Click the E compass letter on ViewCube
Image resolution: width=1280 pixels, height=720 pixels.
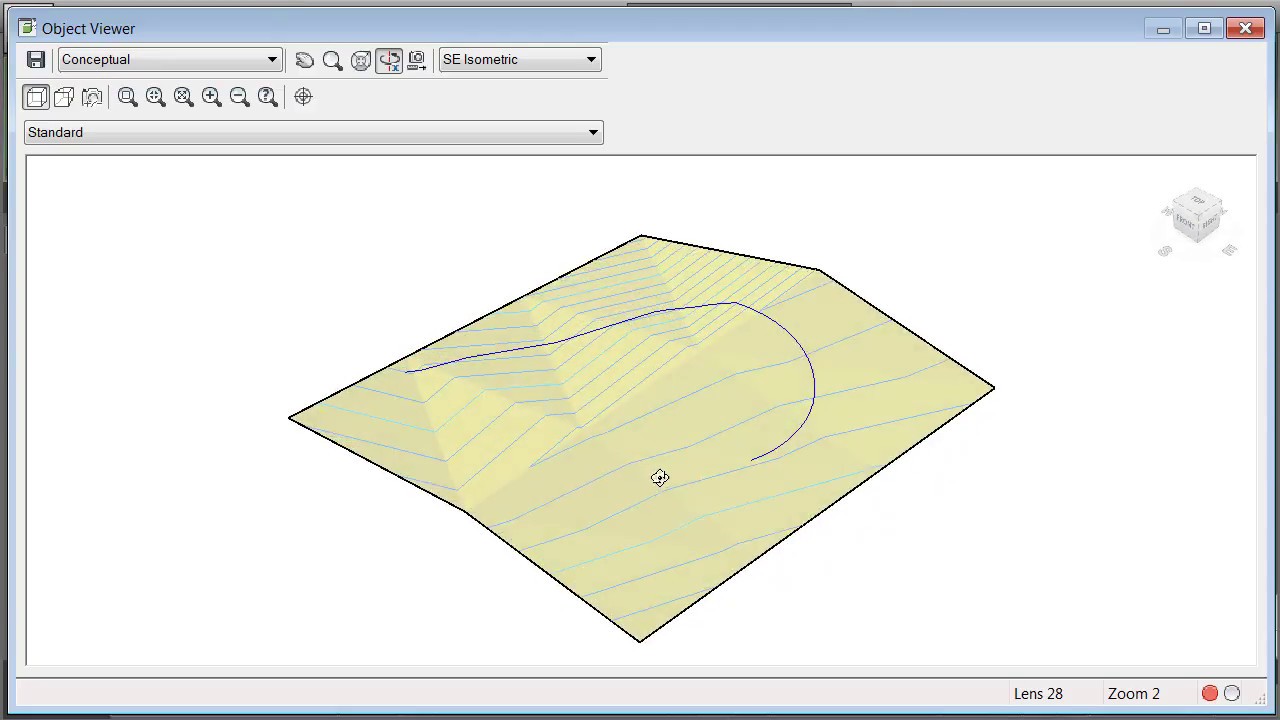click(1230, 249)
